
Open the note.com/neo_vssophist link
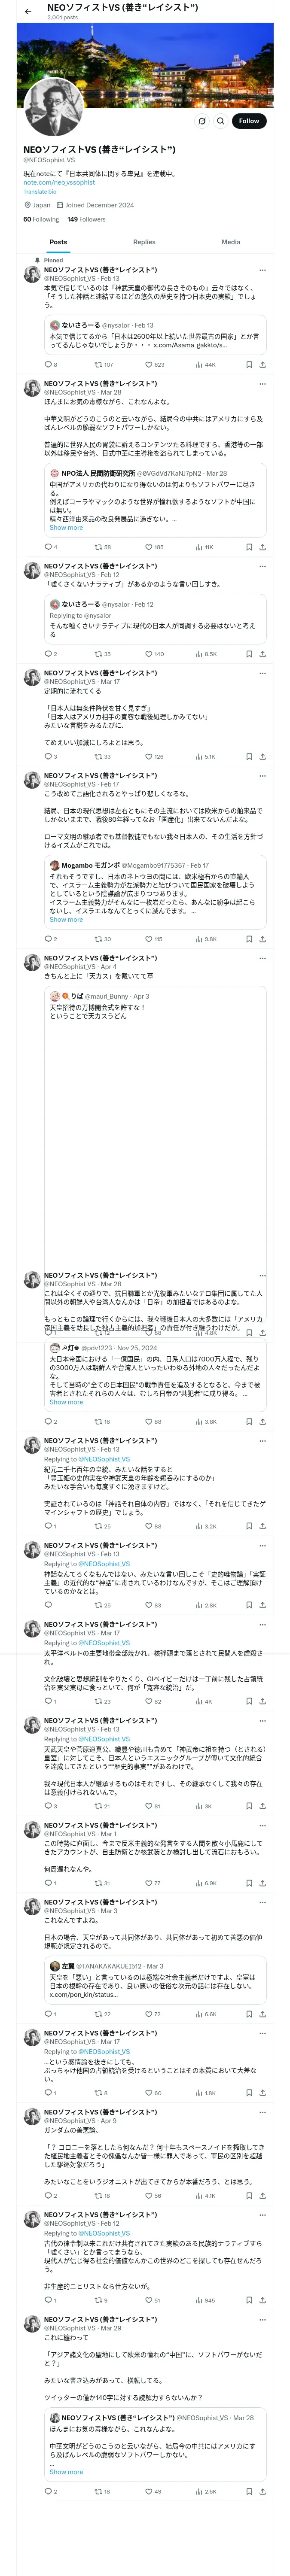pyautogui.click(x=59, y=182)
